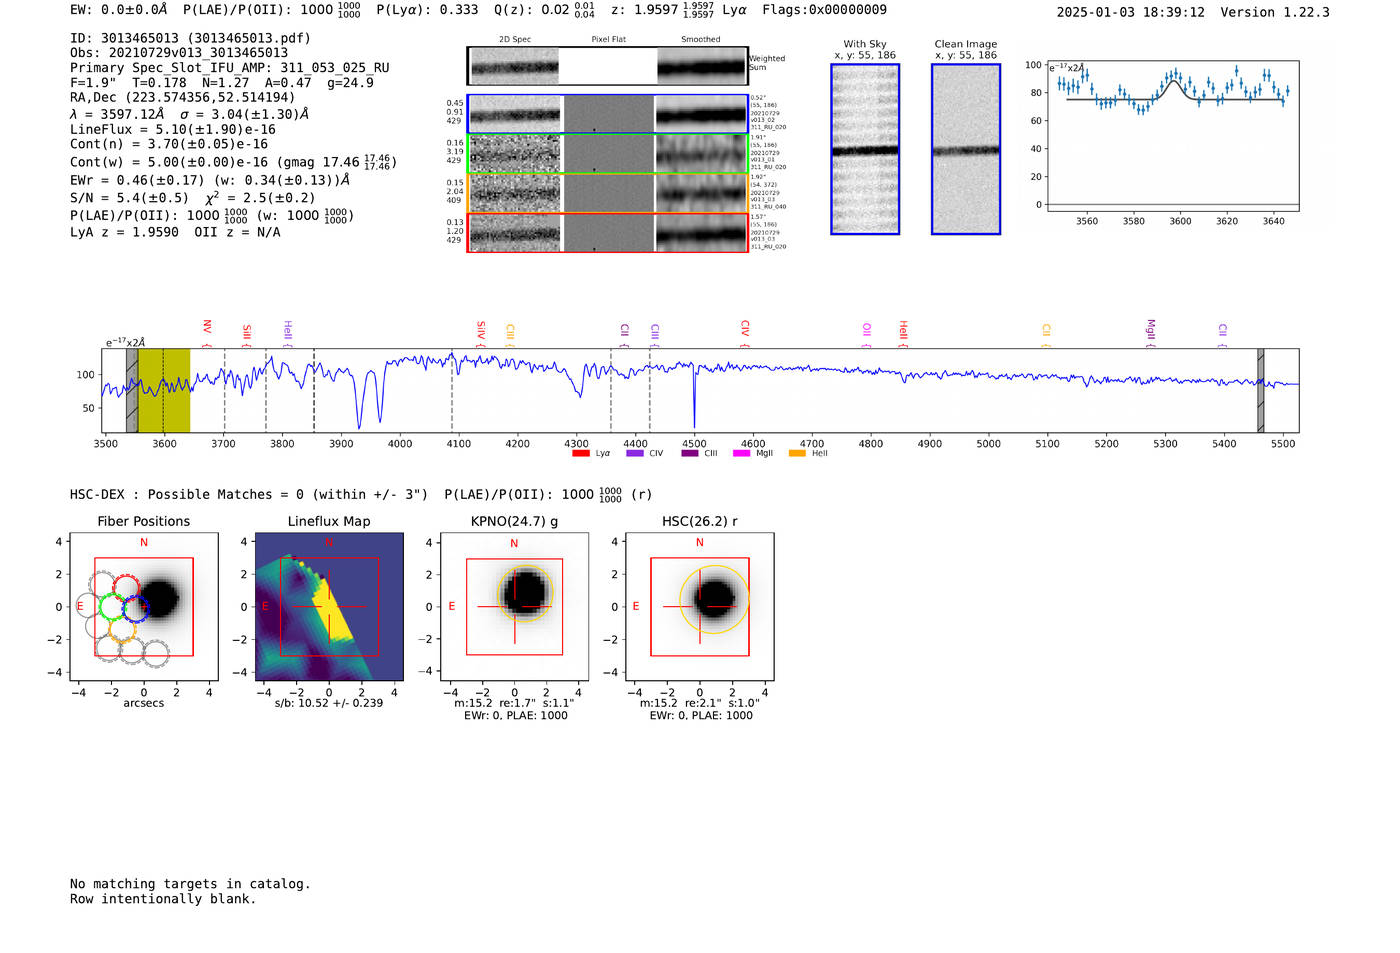Screen dimensions: 1400x953
Task: Click the HSC(26.2) r image
Action: [699, 607]
